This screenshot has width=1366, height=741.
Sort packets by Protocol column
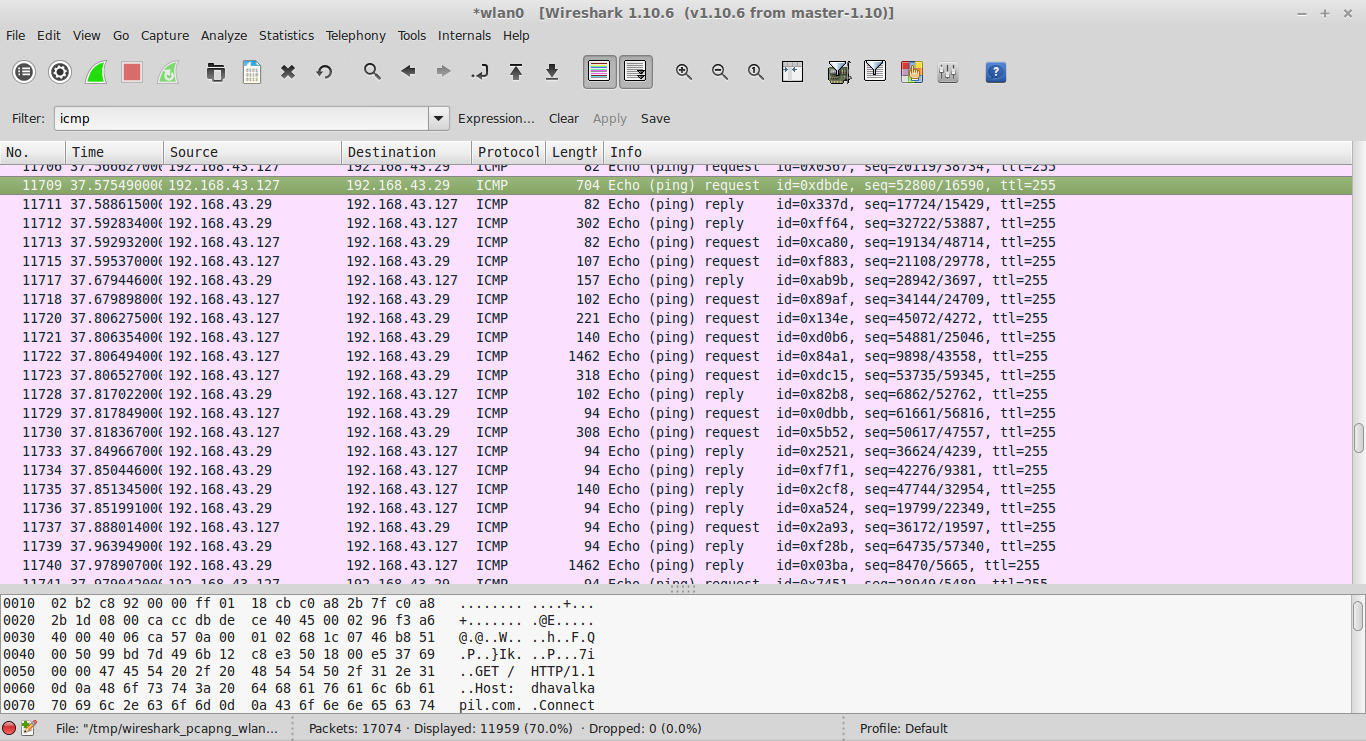click(508, 152)
